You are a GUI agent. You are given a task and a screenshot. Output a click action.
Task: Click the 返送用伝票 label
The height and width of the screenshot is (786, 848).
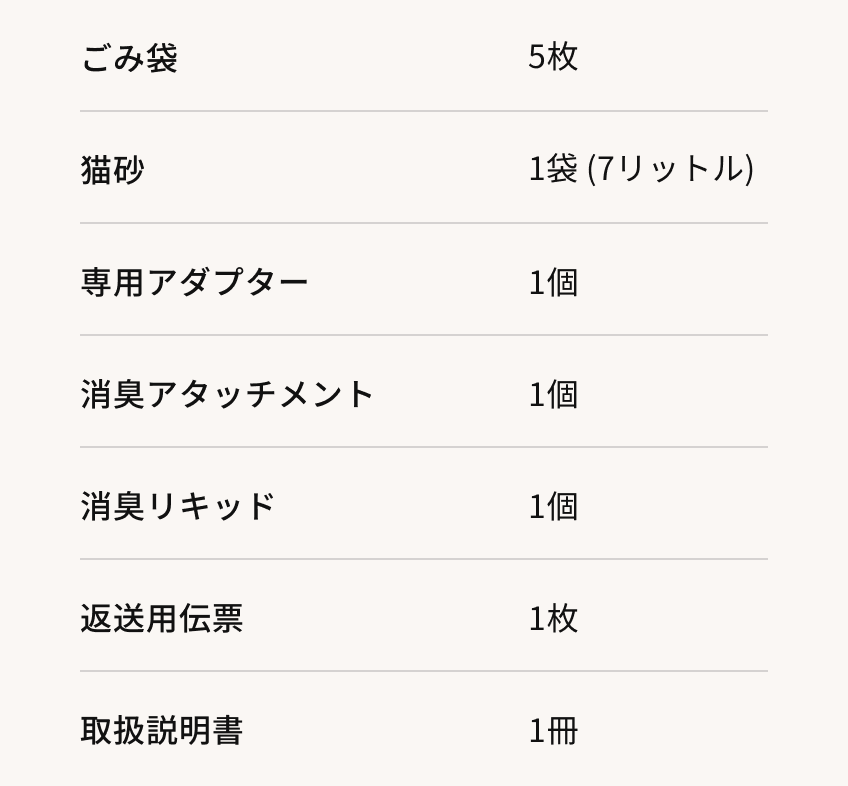[x=161, y=618]
